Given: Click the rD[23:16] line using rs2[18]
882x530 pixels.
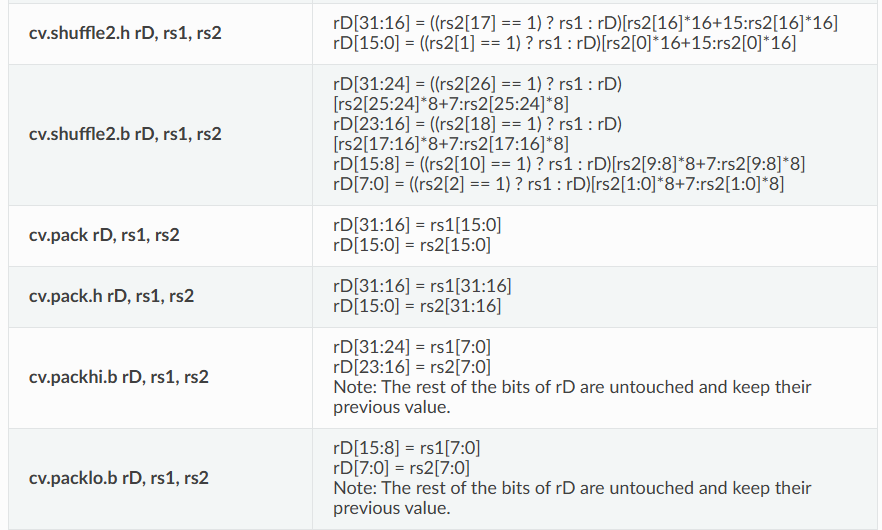Looking at the screenshot, I should pyautogui.click(x=478, y=134).
